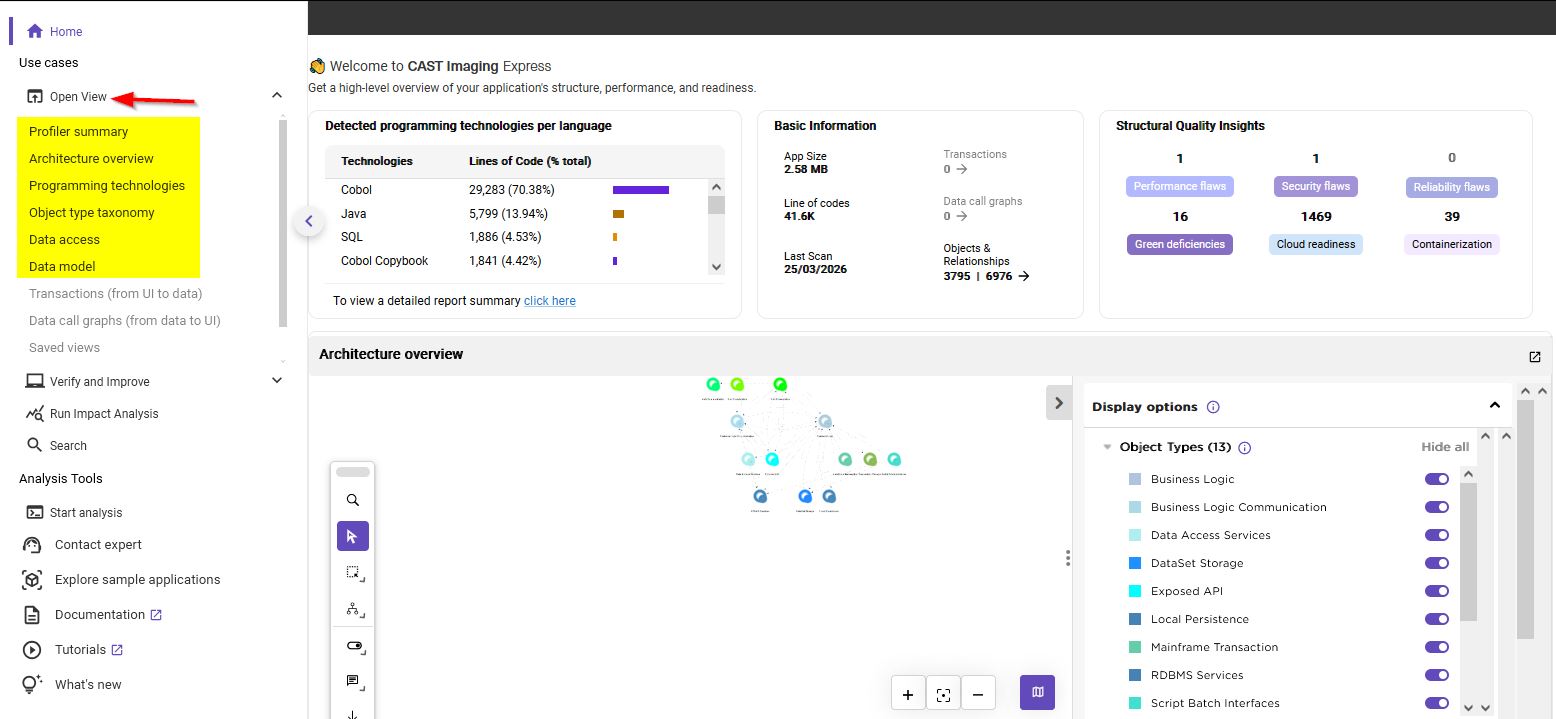Open the comment annotation tool

click(x=352, y=681)
